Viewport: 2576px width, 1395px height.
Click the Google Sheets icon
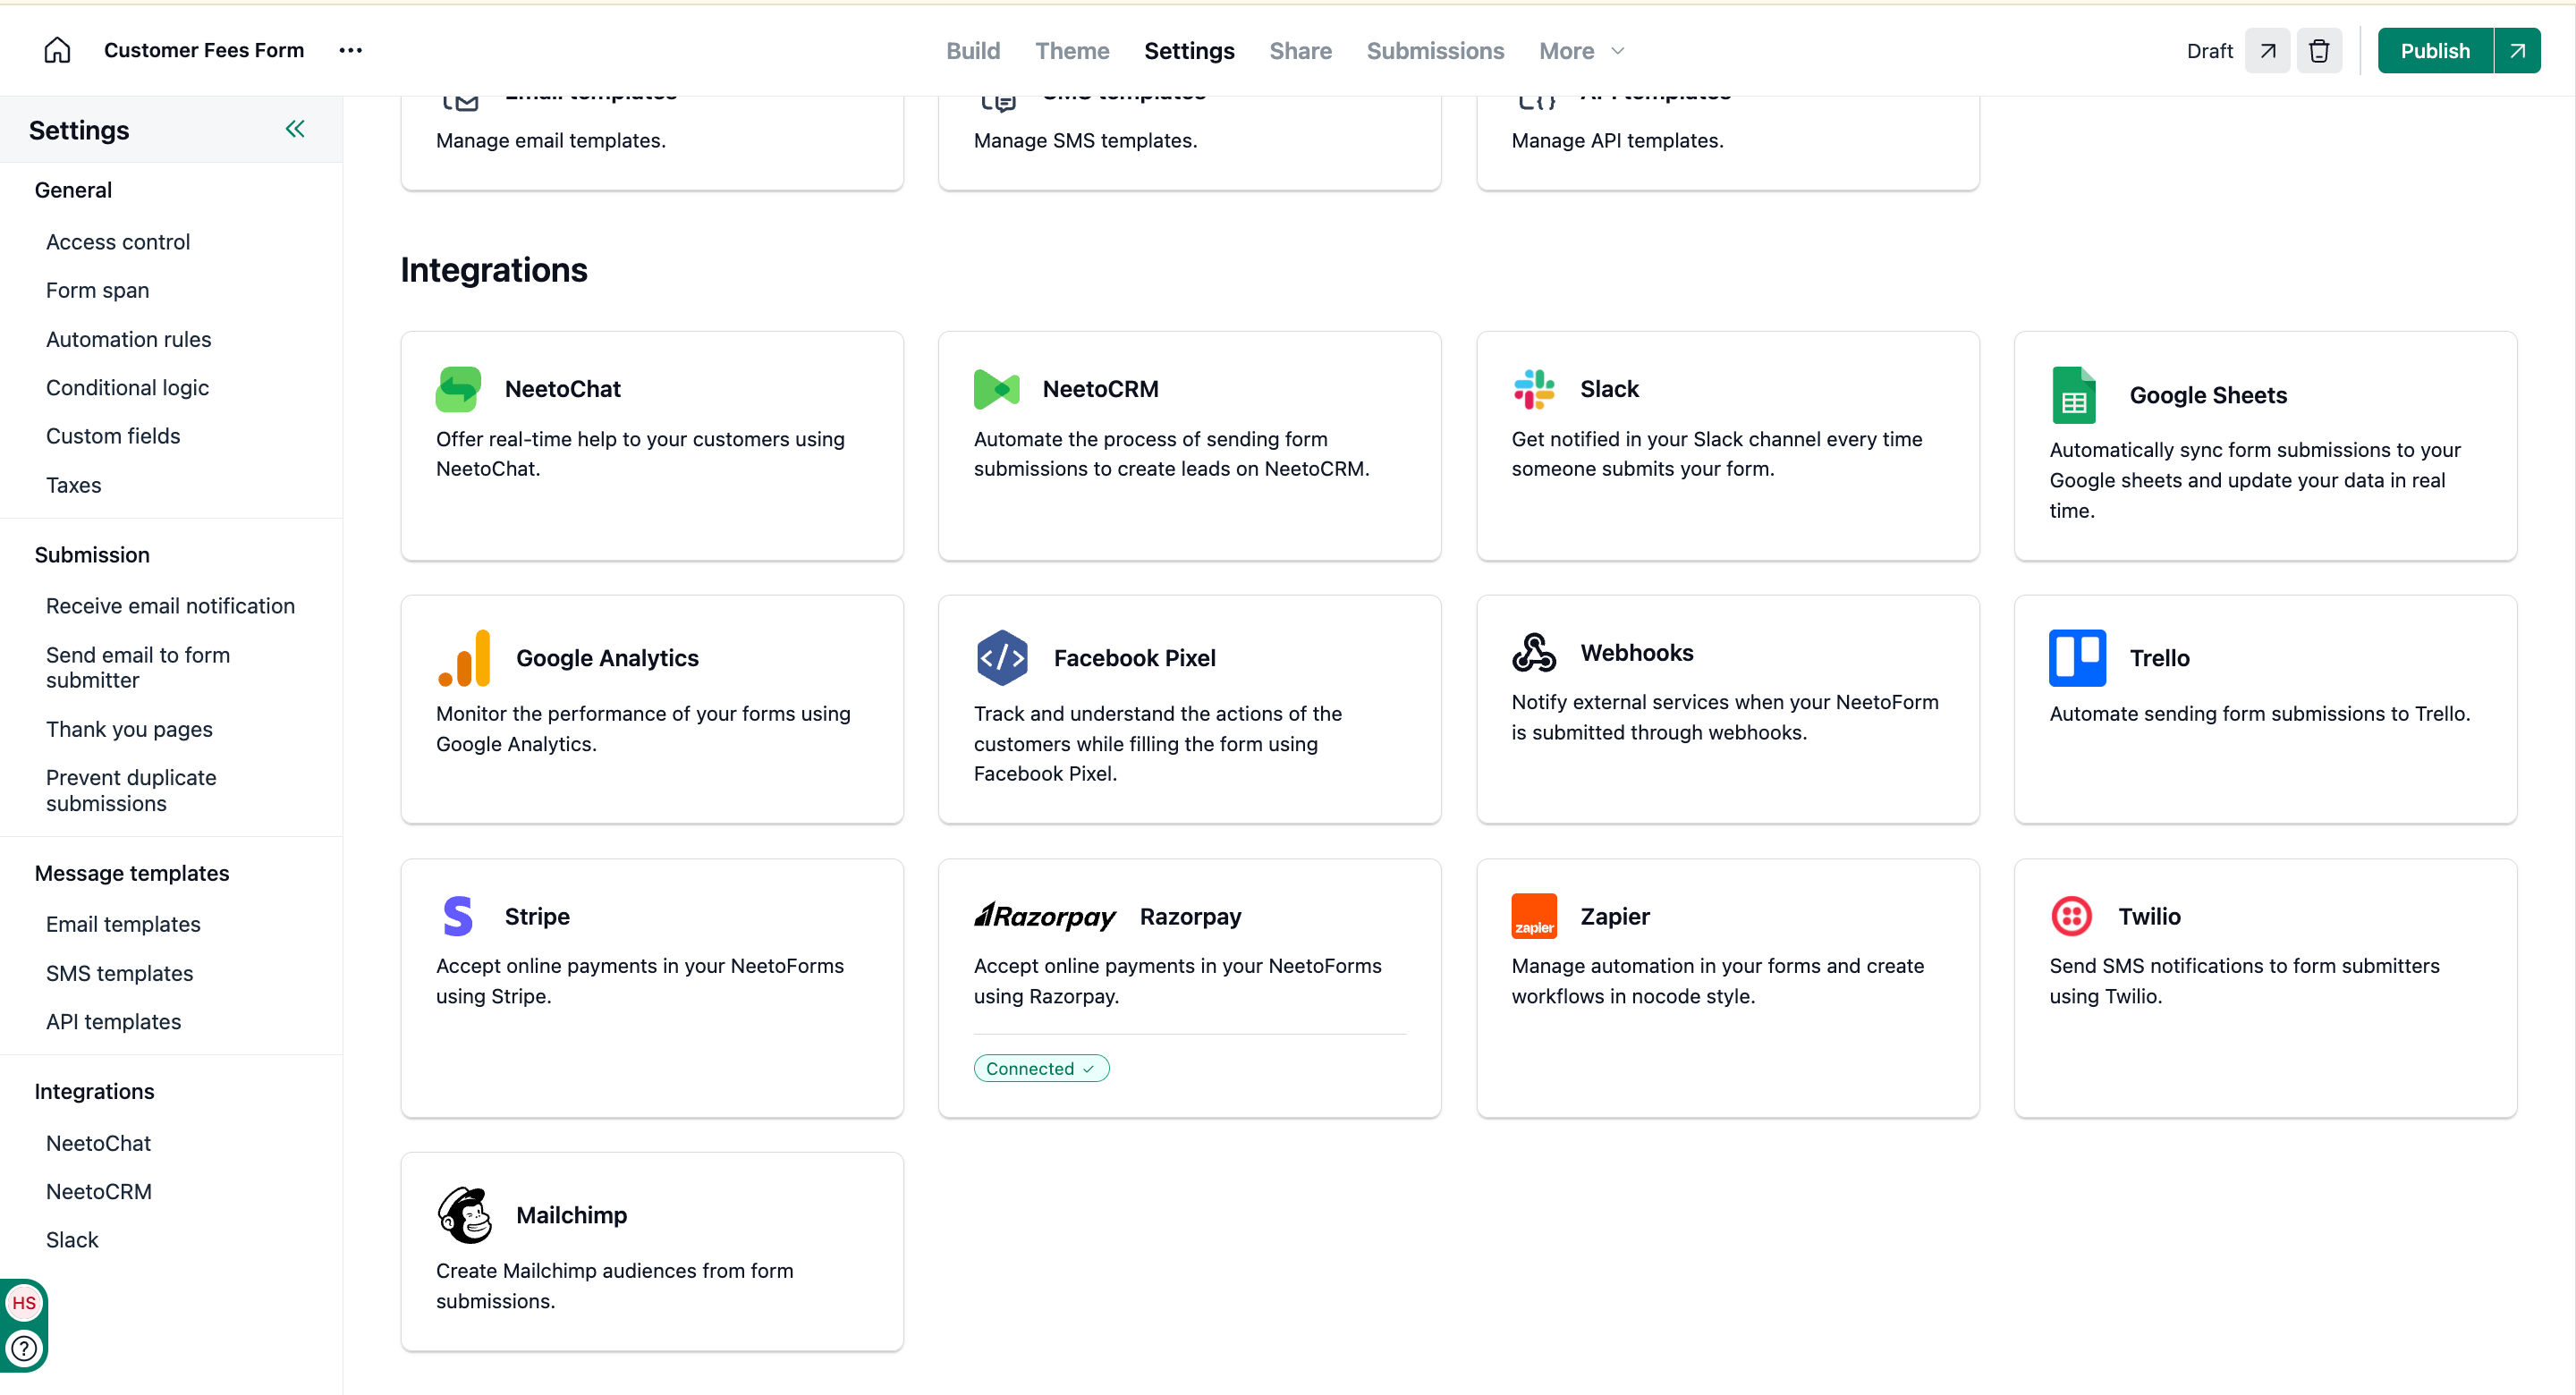[2074, 395]
